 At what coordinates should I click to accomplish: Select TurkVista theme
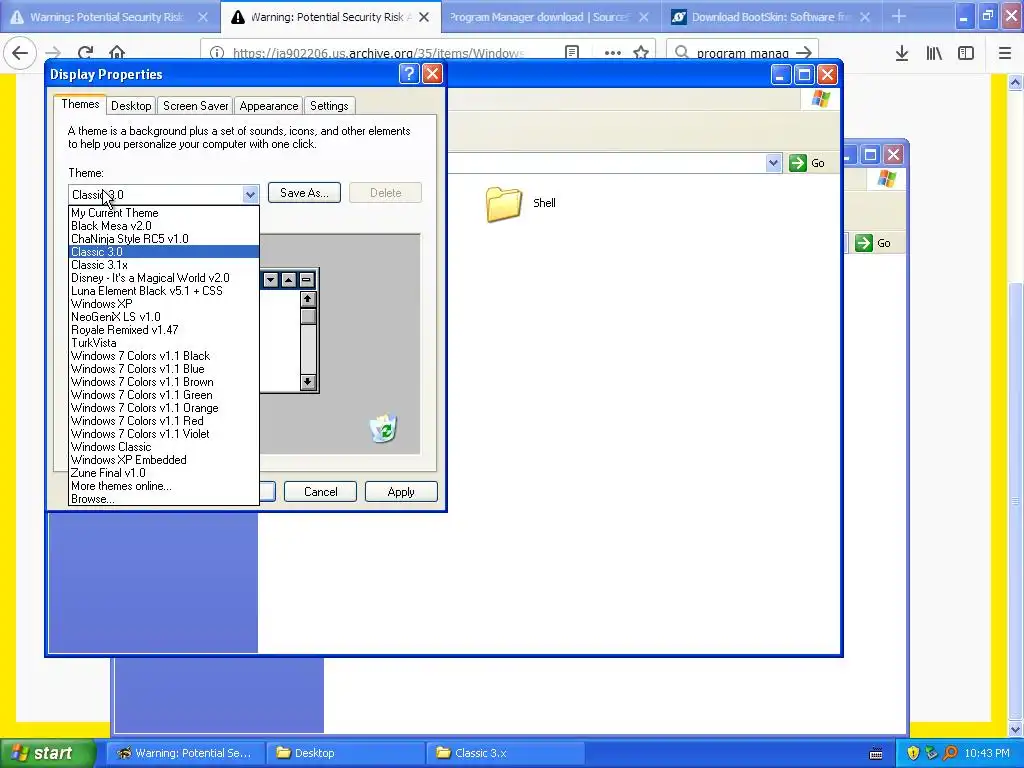[164, 343]
